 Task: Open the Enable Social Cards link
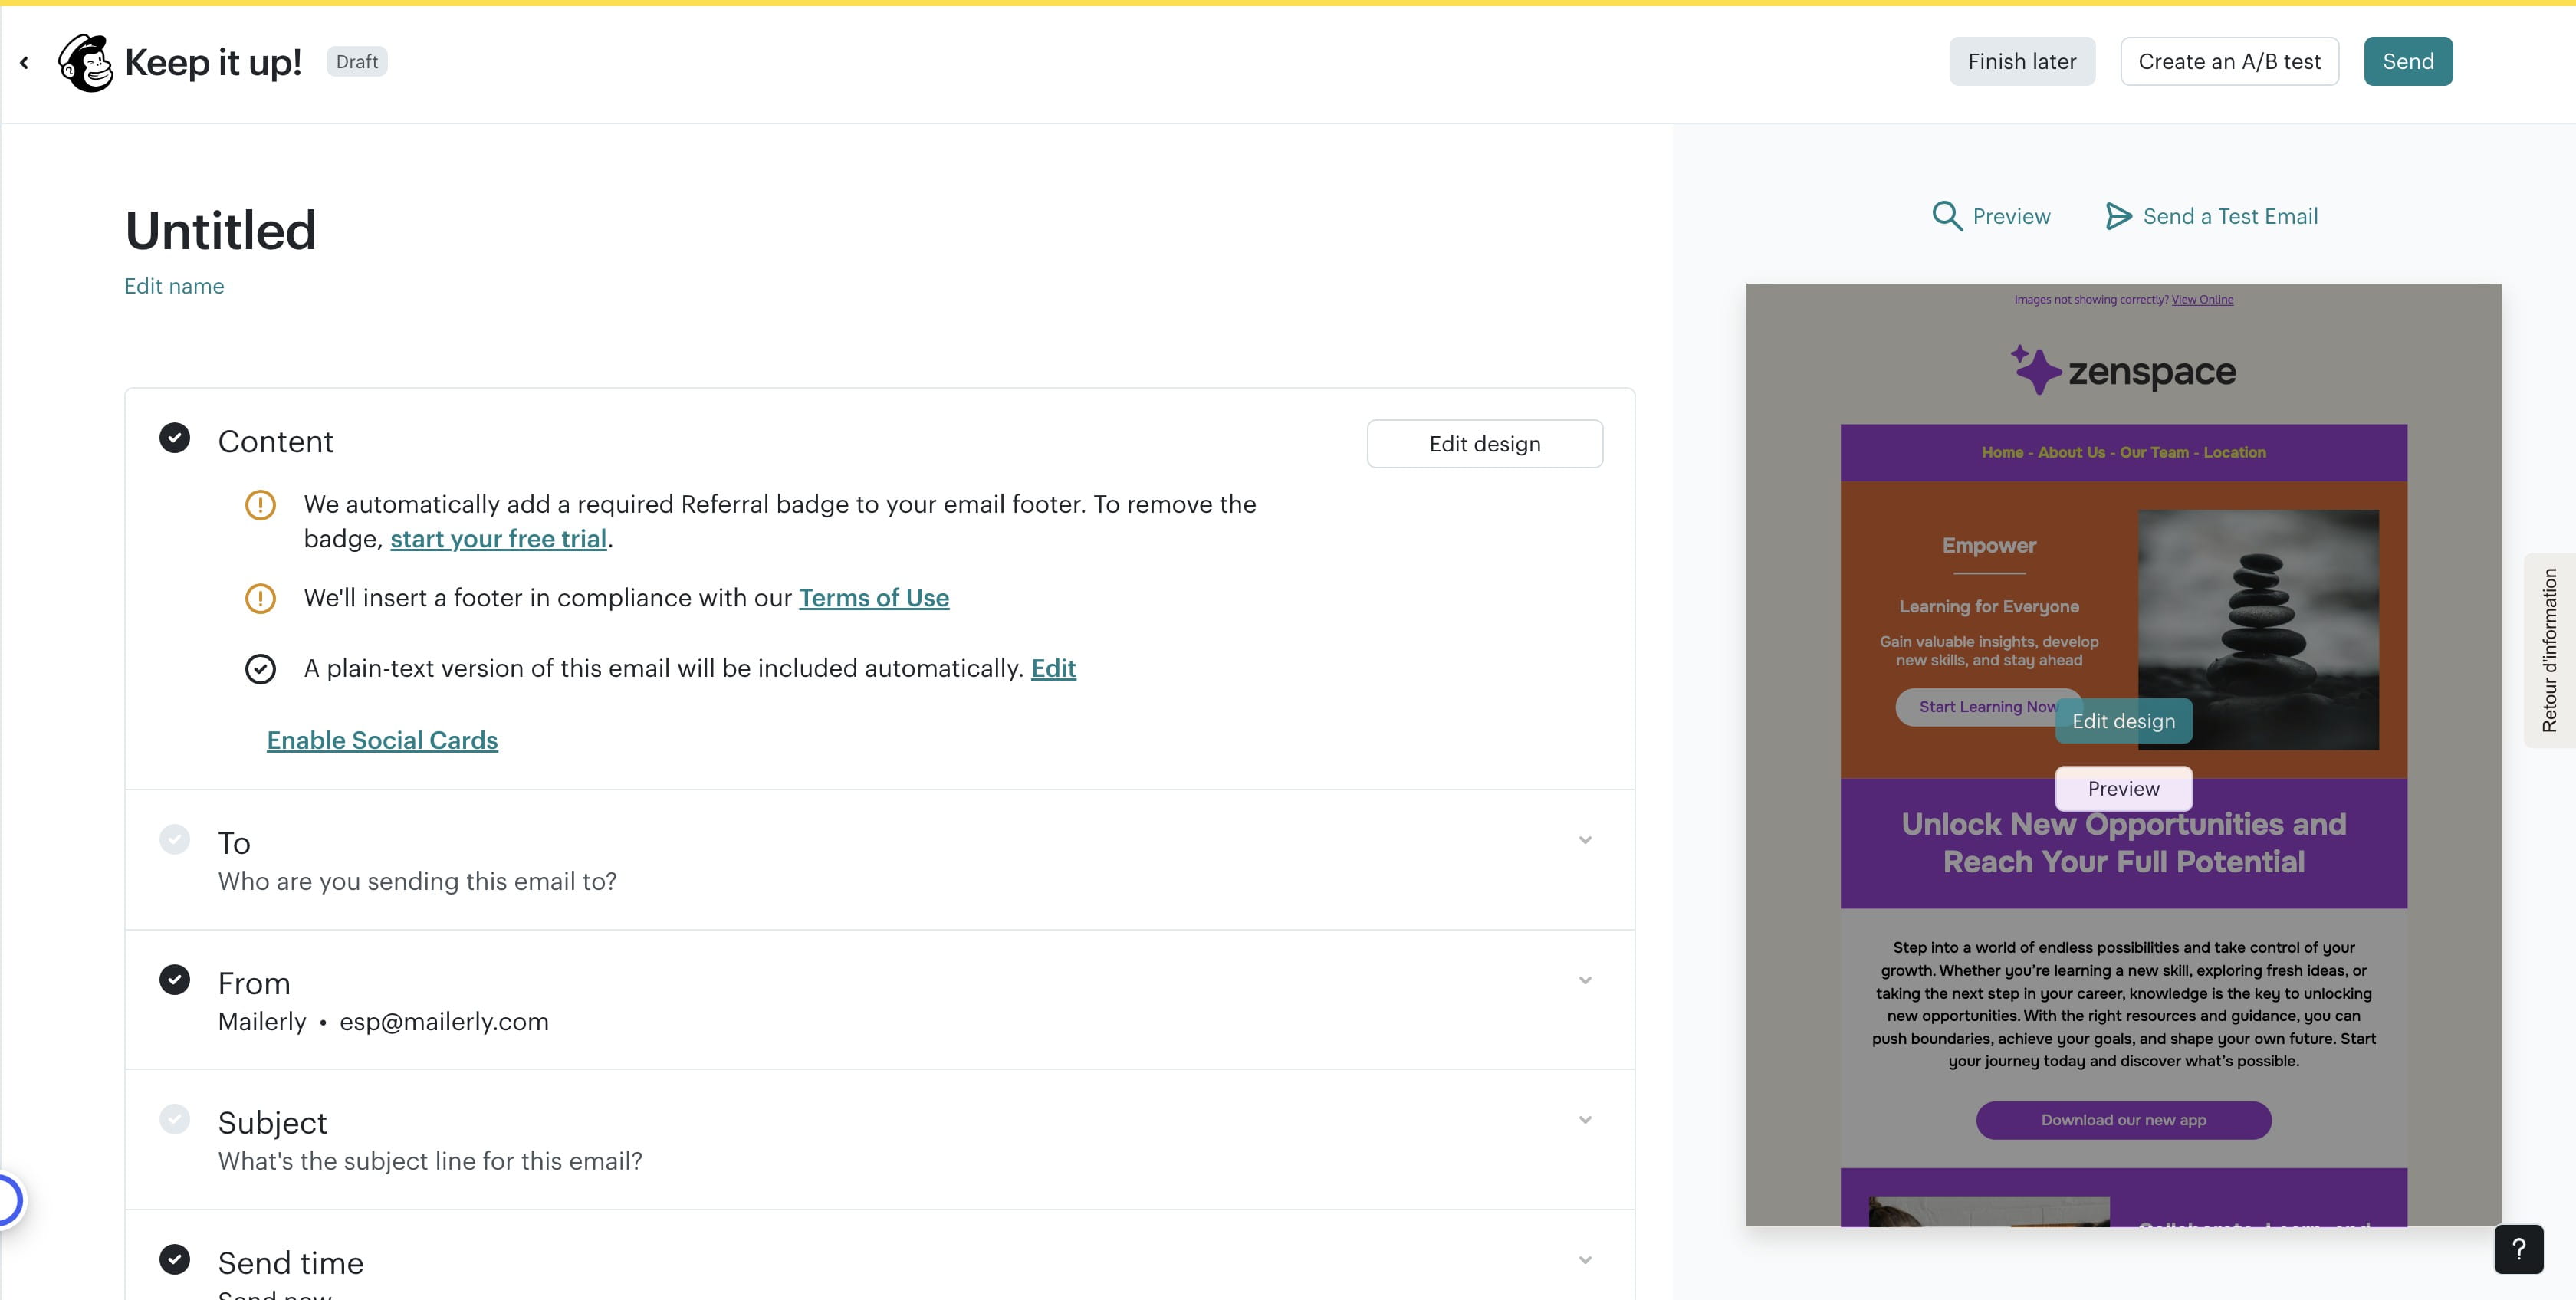382,740
